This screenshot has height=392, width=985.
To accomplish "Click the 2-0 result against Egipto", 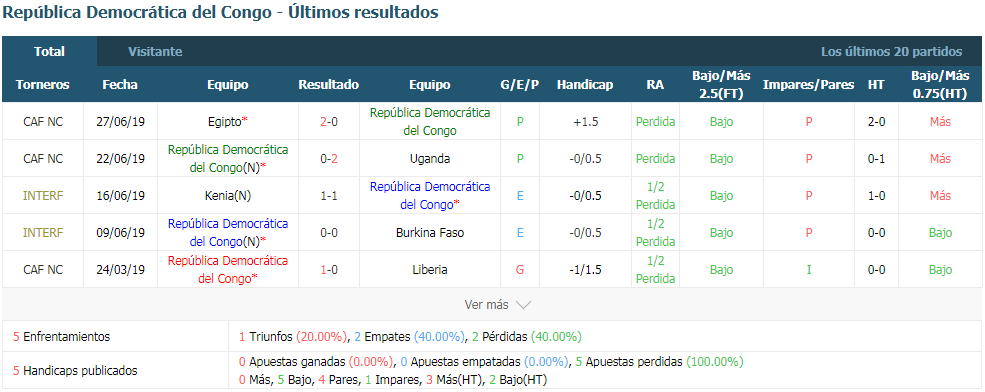I will pyautogui.click(x=329, y=122).
